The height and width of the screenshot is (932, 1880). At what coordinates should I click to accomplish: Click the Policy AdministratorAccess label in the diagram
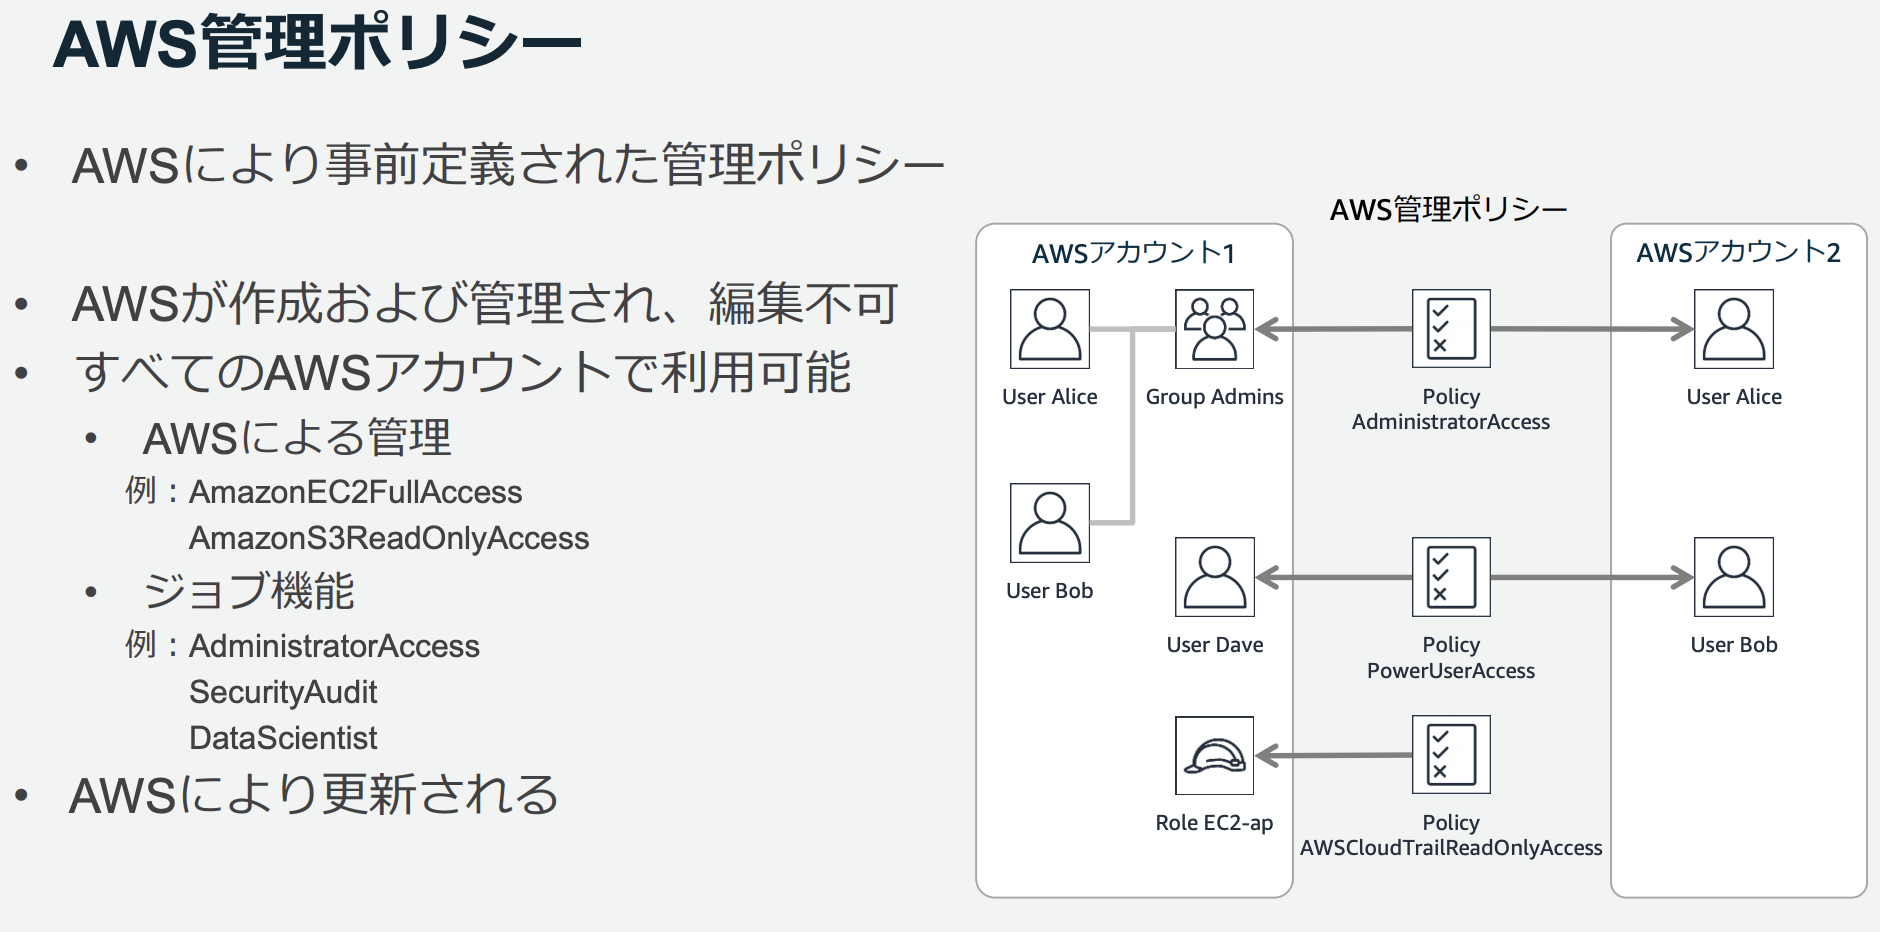pyautogui.click(x=1451, y=409)
